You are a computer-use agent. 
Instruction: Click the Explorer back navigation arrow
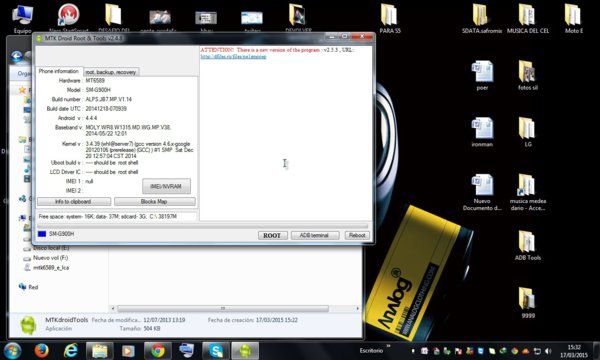point(16,57)
